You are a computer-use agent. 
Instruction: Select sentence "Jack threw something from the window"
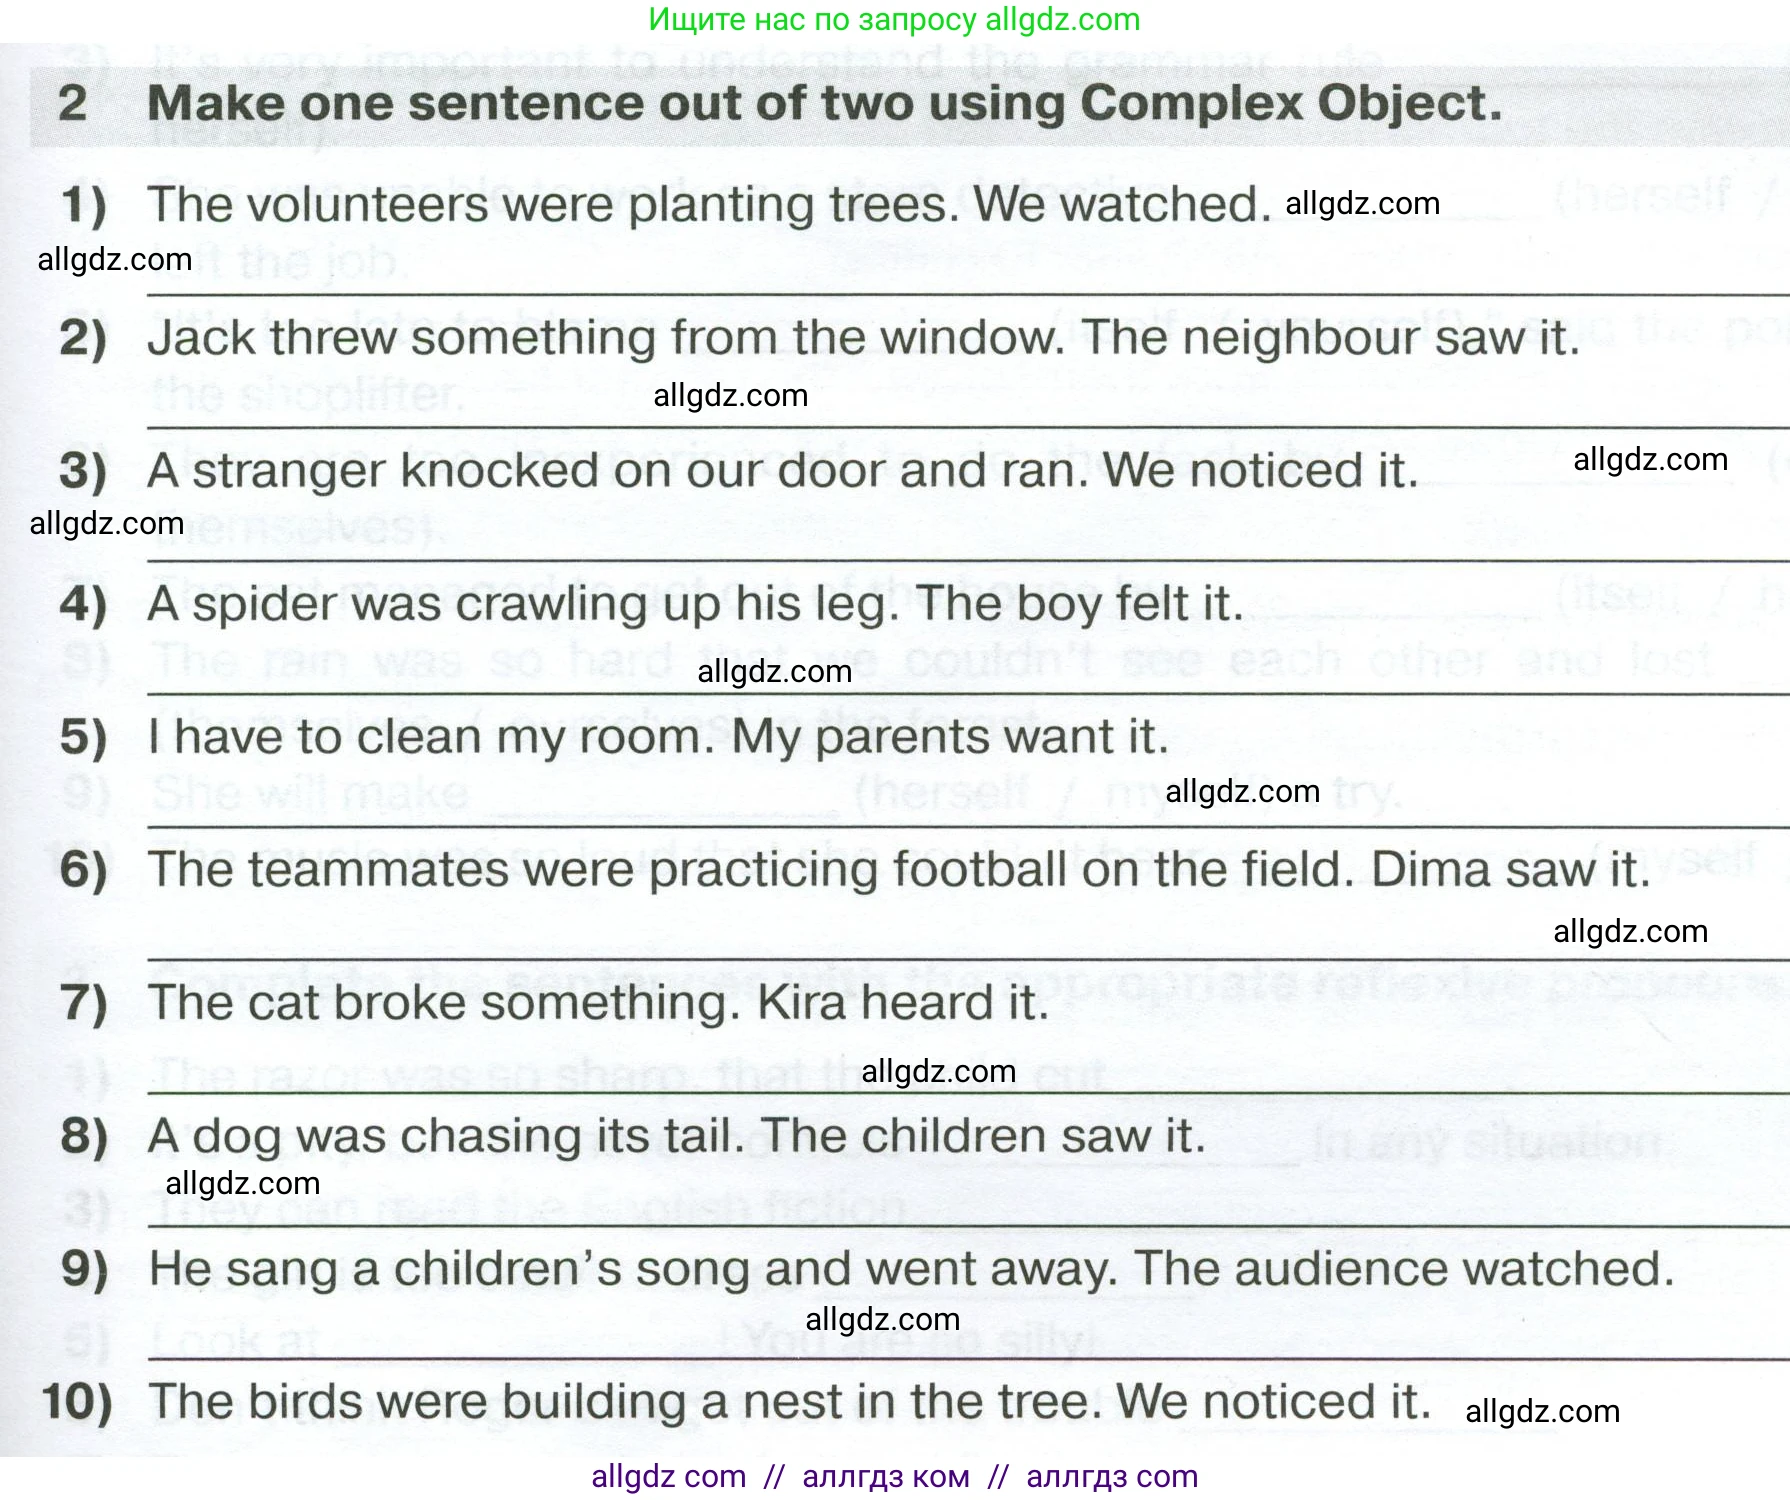tap(607, 337)
